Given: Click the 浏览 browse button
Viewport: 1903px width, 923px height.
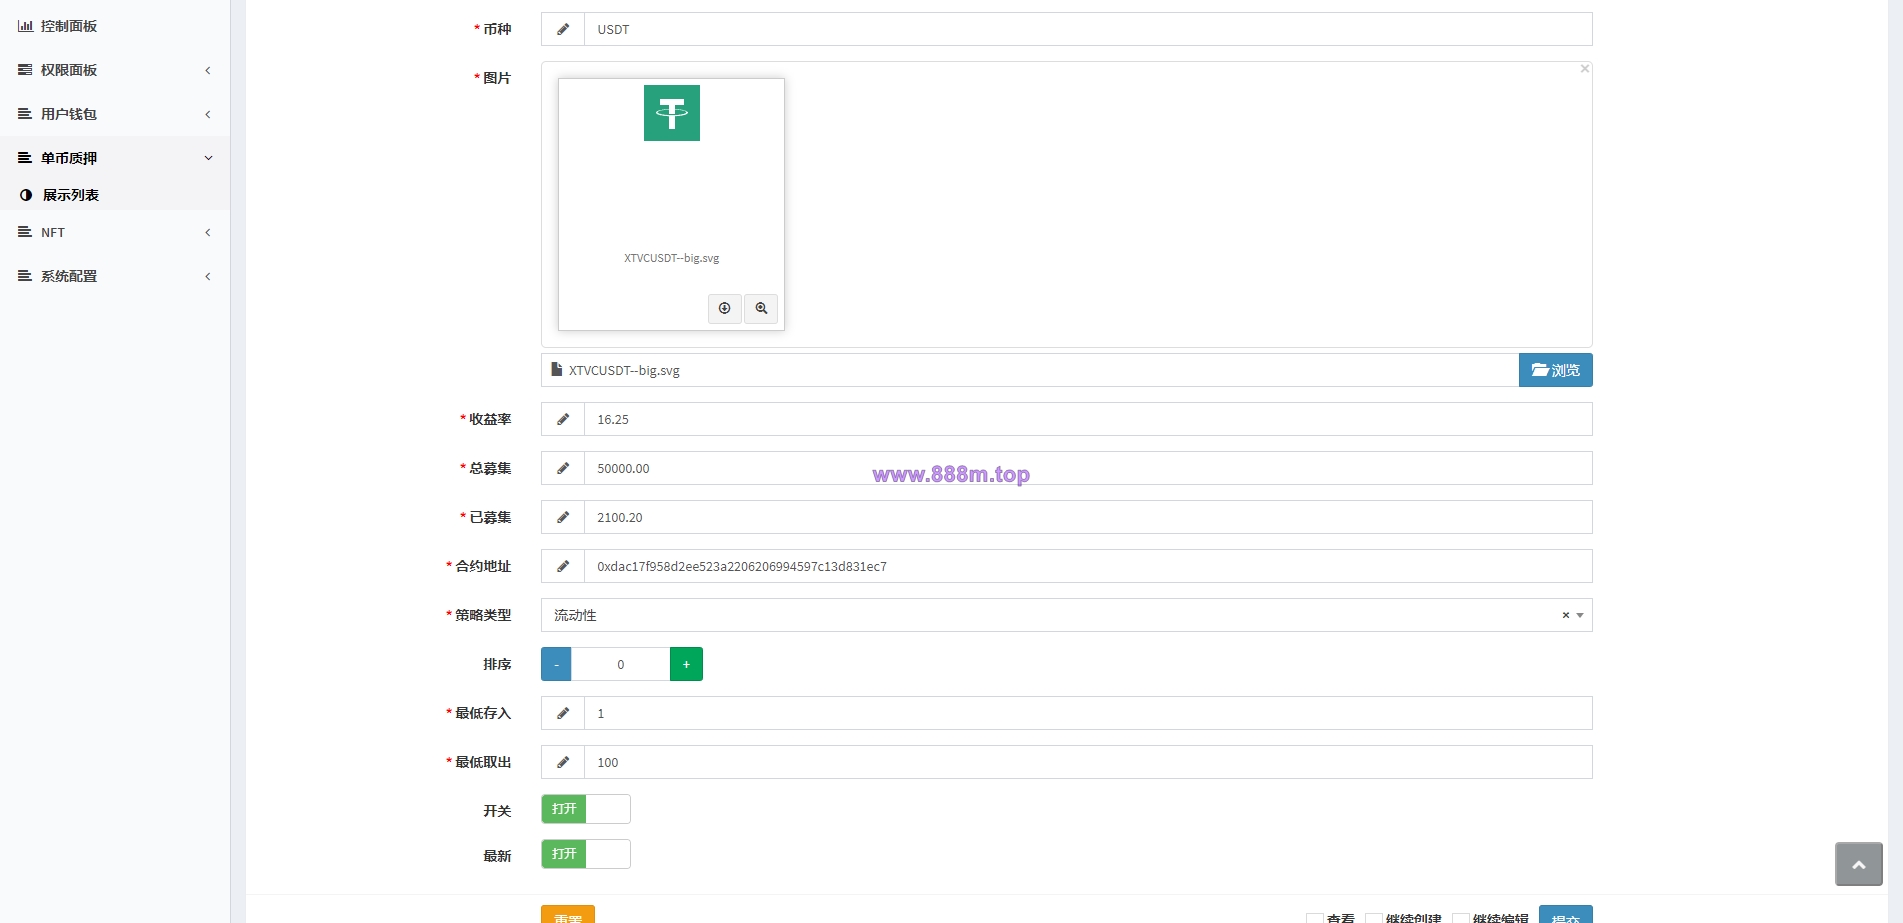Looking at the screenshot, I should click(1556, 370).
